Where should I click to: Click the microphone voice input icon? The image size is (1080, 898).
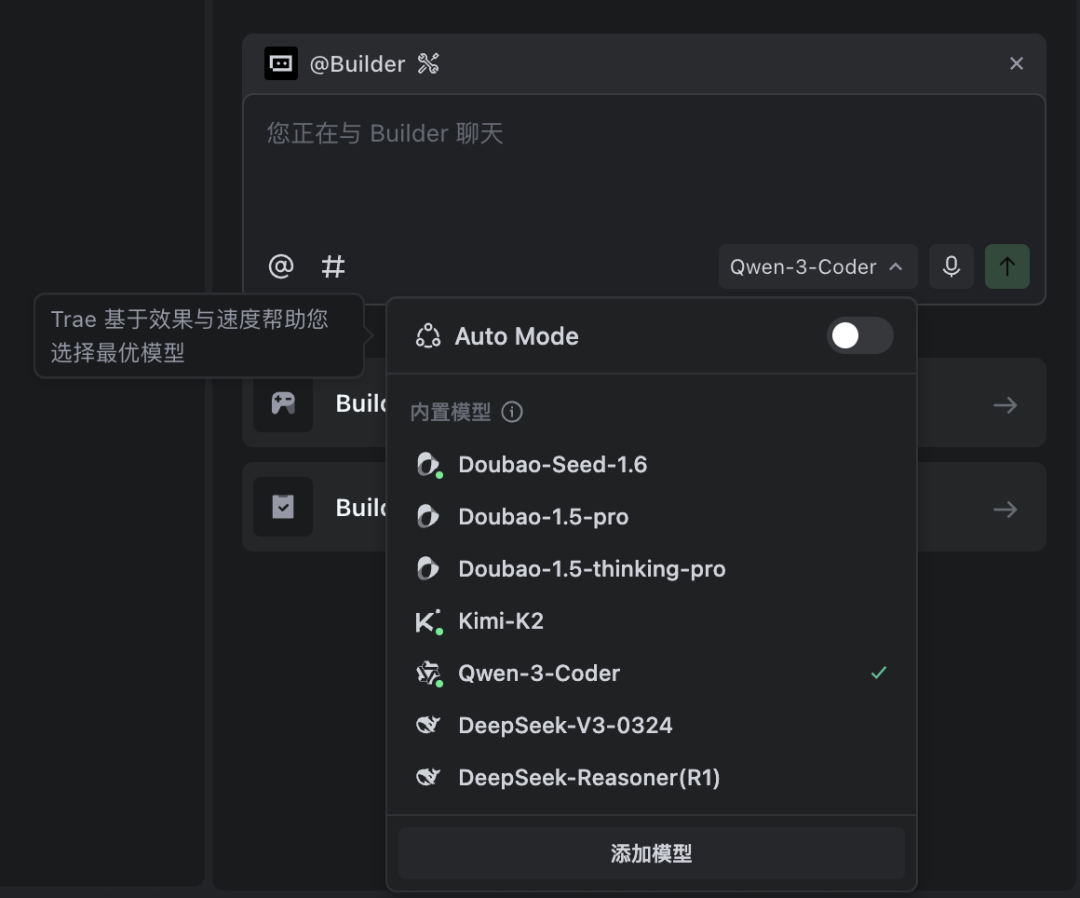click(951, 267)
